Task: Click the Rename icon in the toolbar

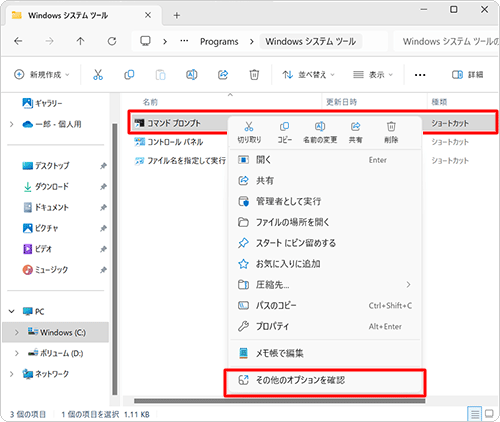Action: (x=192, y=74)
